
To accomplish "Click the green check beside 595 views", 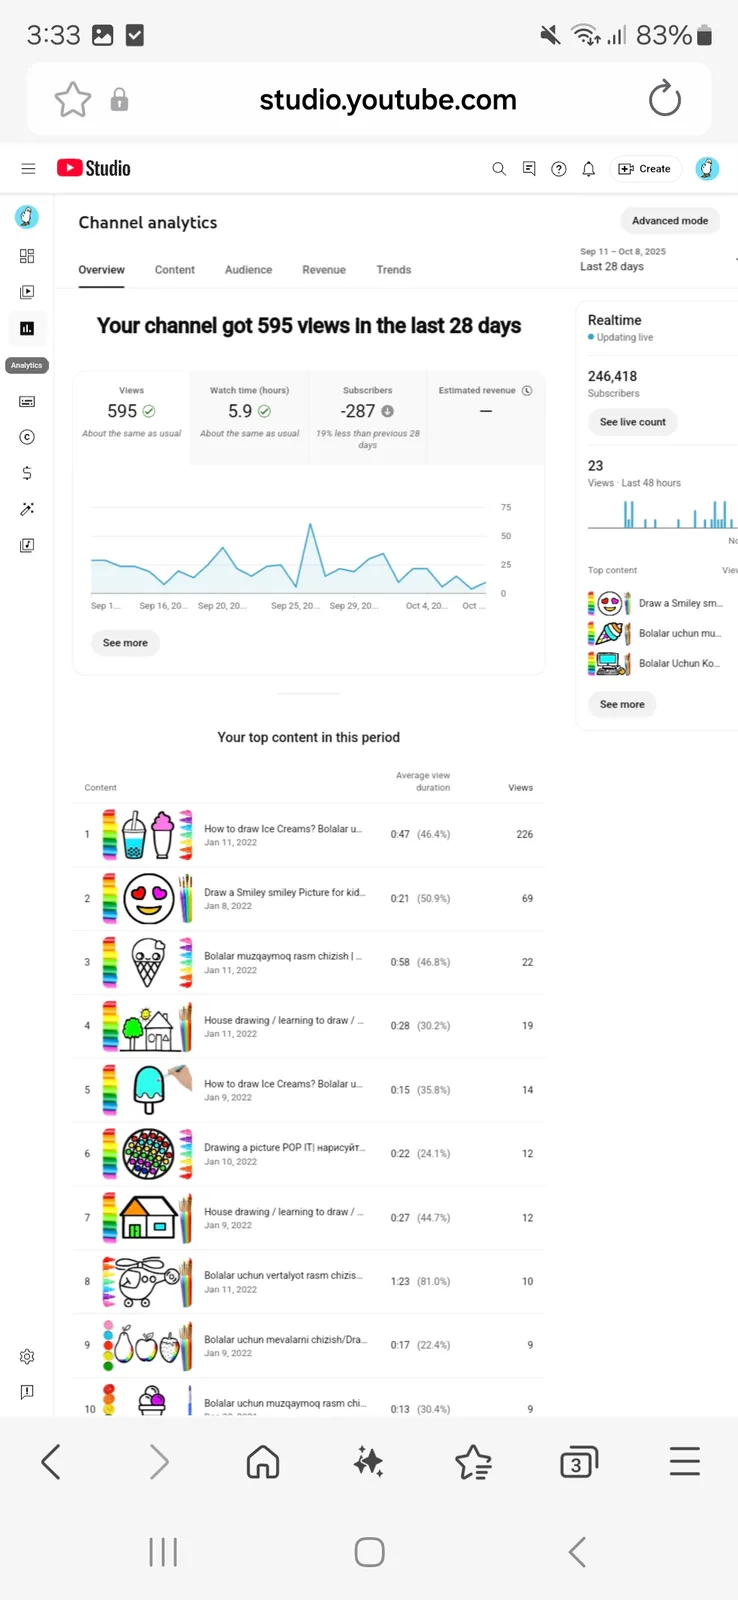I will (x=149, y=411).
